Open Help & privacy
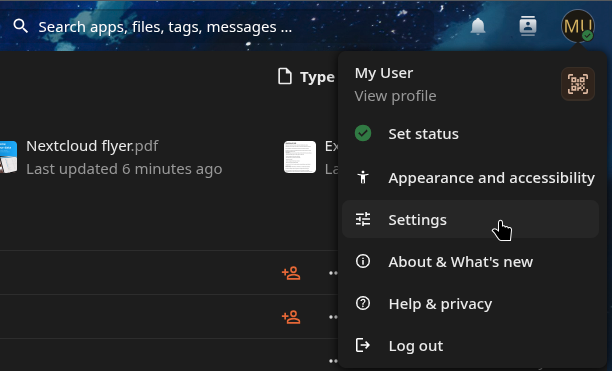 (470, 304)
